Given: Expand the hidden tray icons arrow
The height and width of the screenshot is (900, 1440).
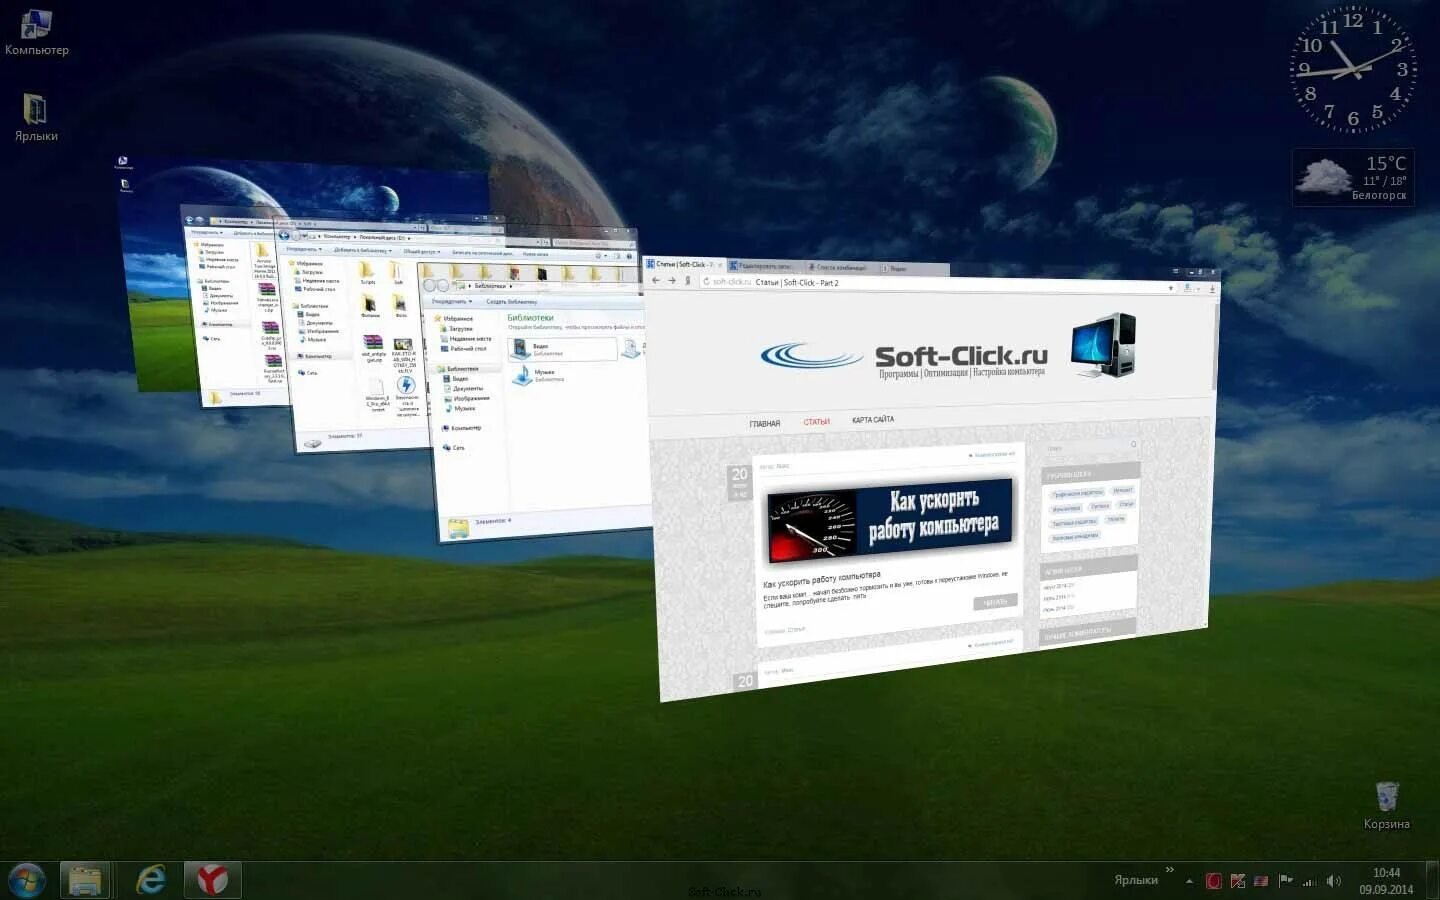Looking at the screenshot, I should point(1189,881).
